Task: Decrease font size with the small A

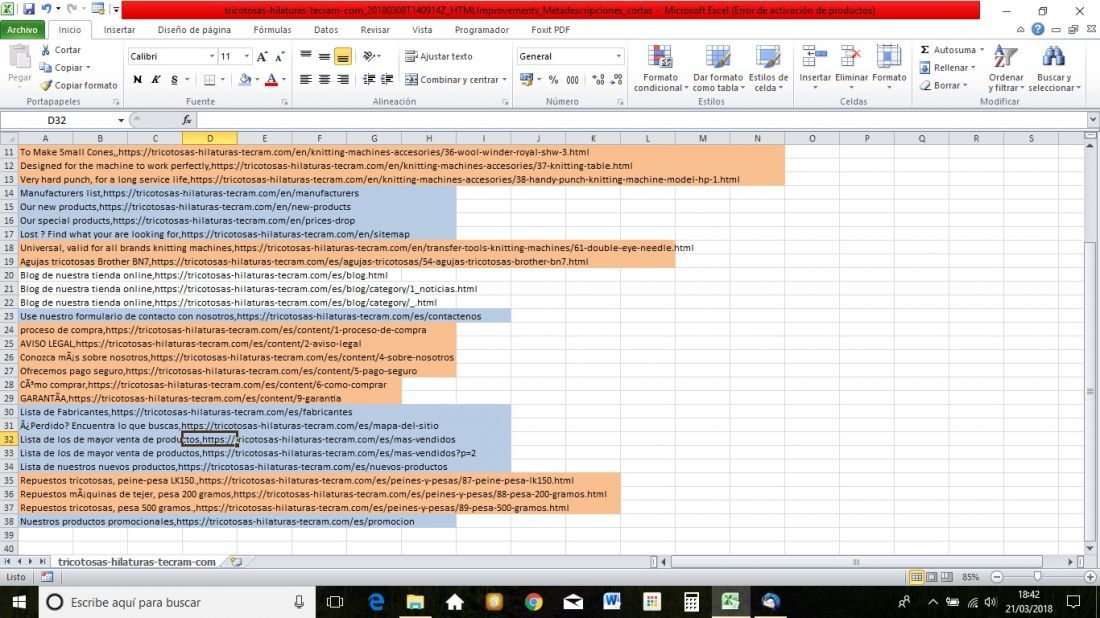Action: click(279, 56)
